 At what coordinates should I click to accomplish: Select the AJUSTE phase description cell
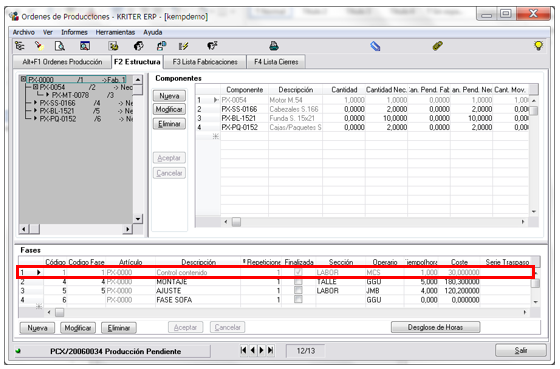(198, 290)
